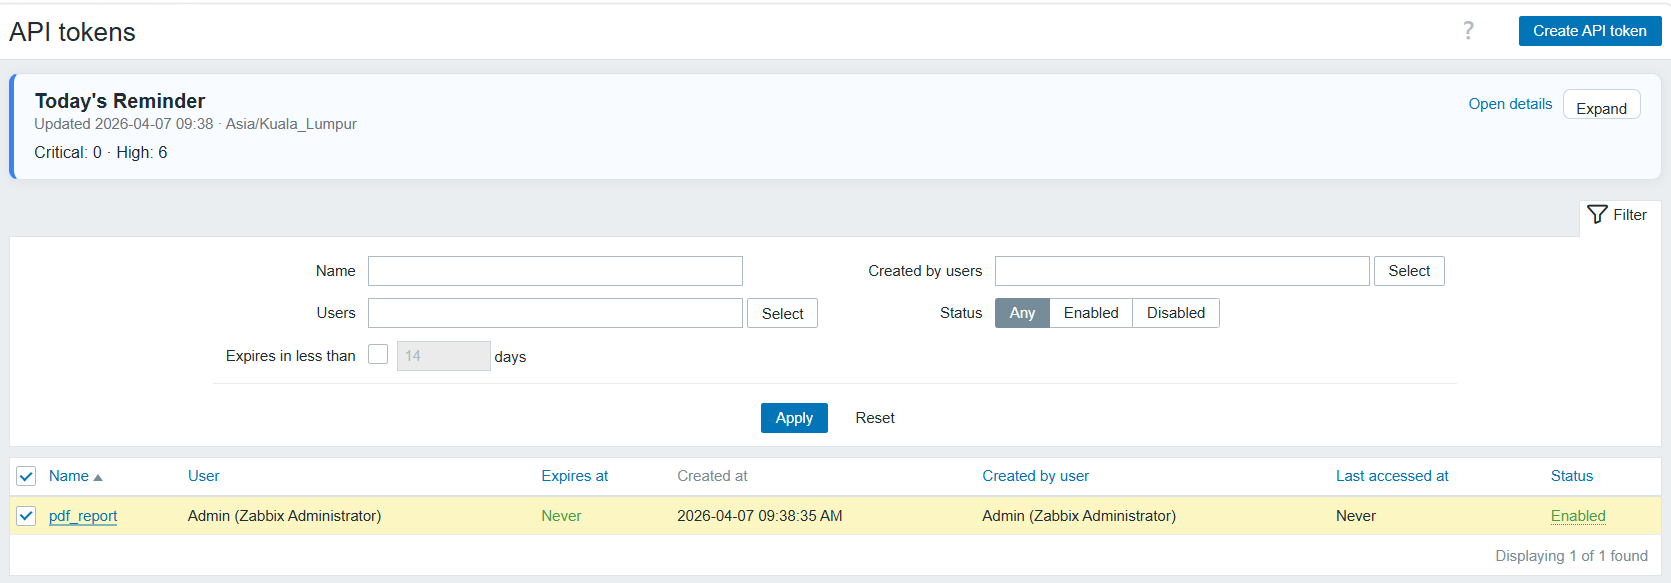Open the Created by users Select picker
Image resolution: width=1671 pixels, height=583 pixels.
pyautogui.click(x=1408, y=271)
